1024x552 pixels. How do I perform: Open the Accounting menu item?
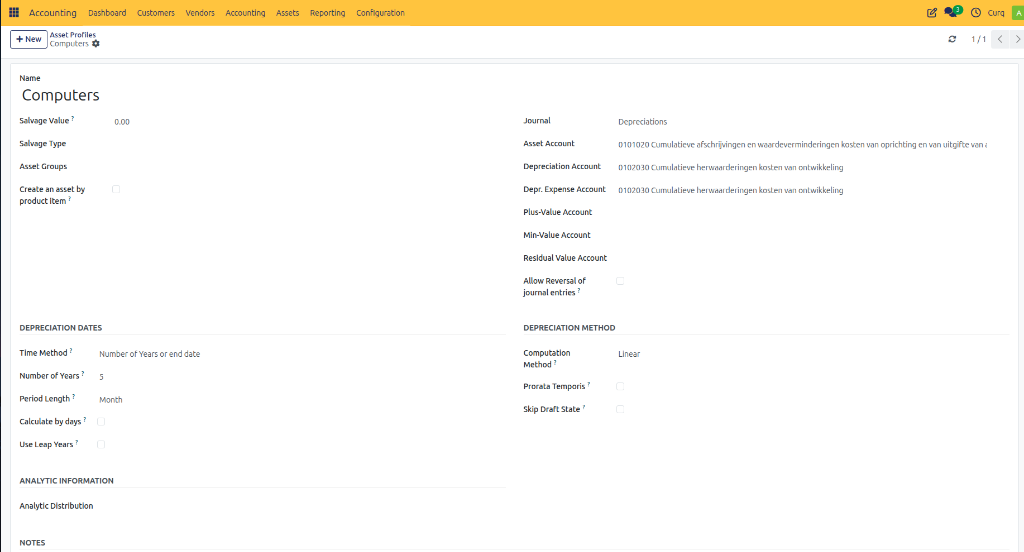pos(245,12)
